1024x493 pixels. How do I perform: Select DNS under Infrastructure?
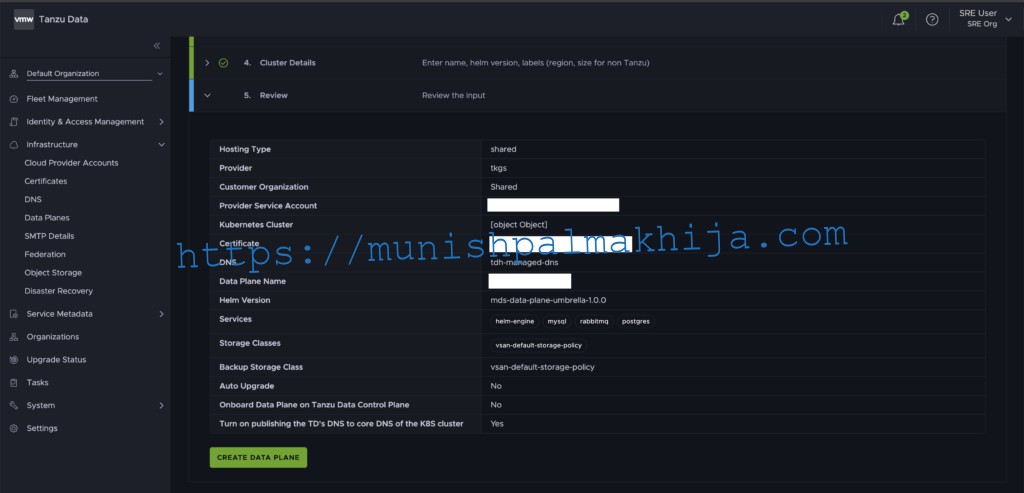33,200
